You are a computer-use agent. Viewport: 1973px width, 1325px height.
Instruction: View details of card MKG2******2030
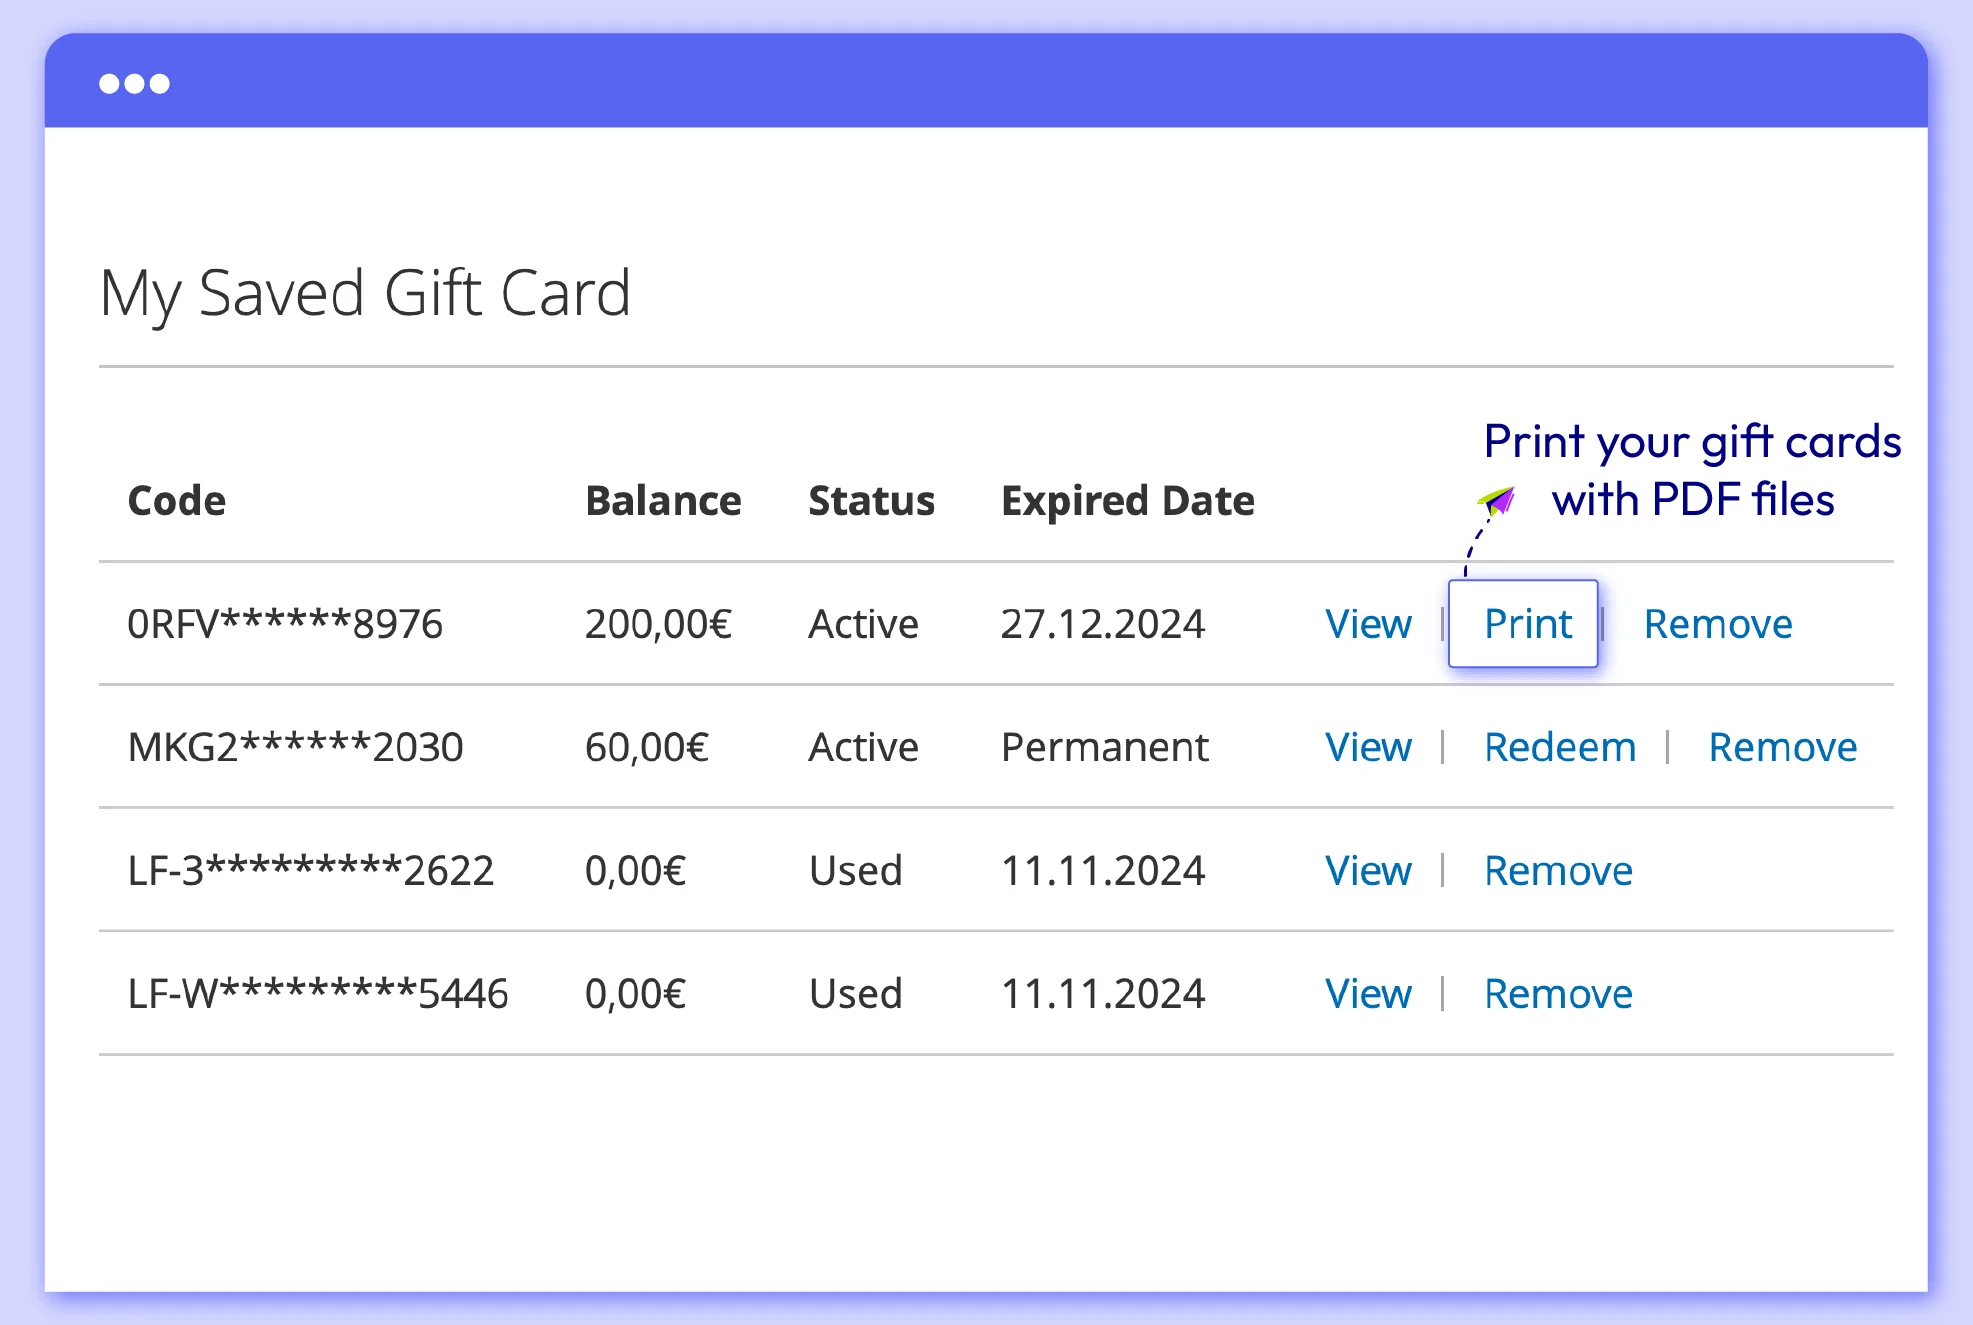1368,747
